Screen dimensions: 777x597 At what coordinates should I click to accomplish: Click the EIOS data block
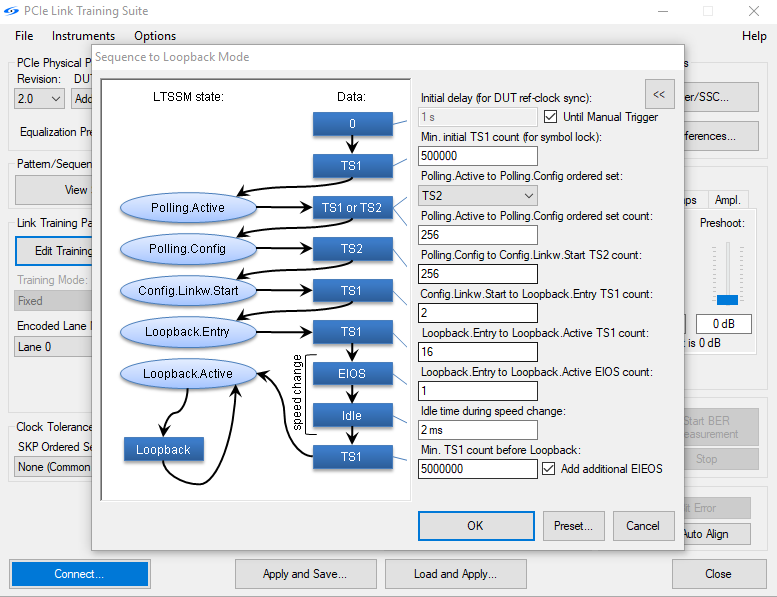tap(352, 374)
